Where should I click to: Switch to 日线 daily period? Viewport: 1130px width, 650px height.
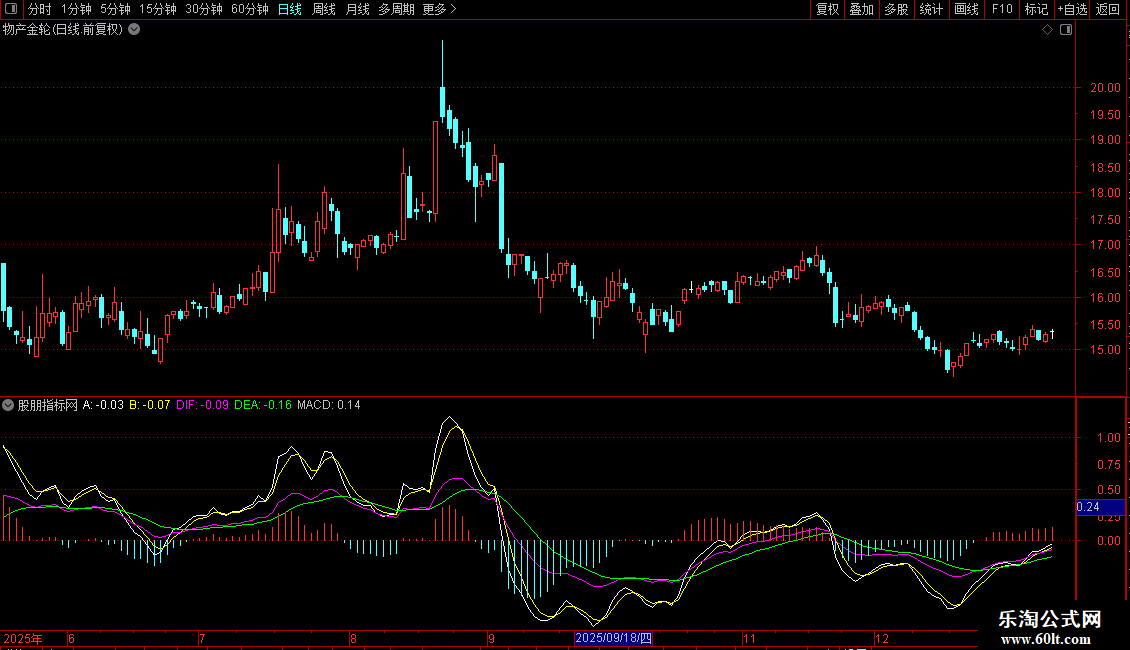[x=289, y=10]
